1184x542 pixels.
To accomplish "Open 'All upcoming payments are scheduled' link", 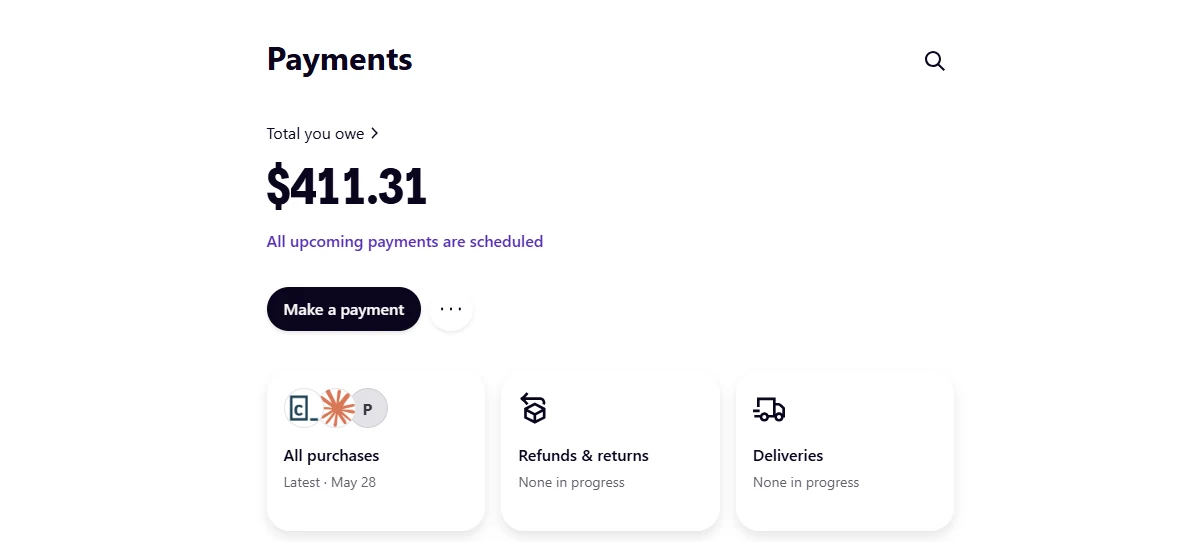I will (x=405, y=242).
